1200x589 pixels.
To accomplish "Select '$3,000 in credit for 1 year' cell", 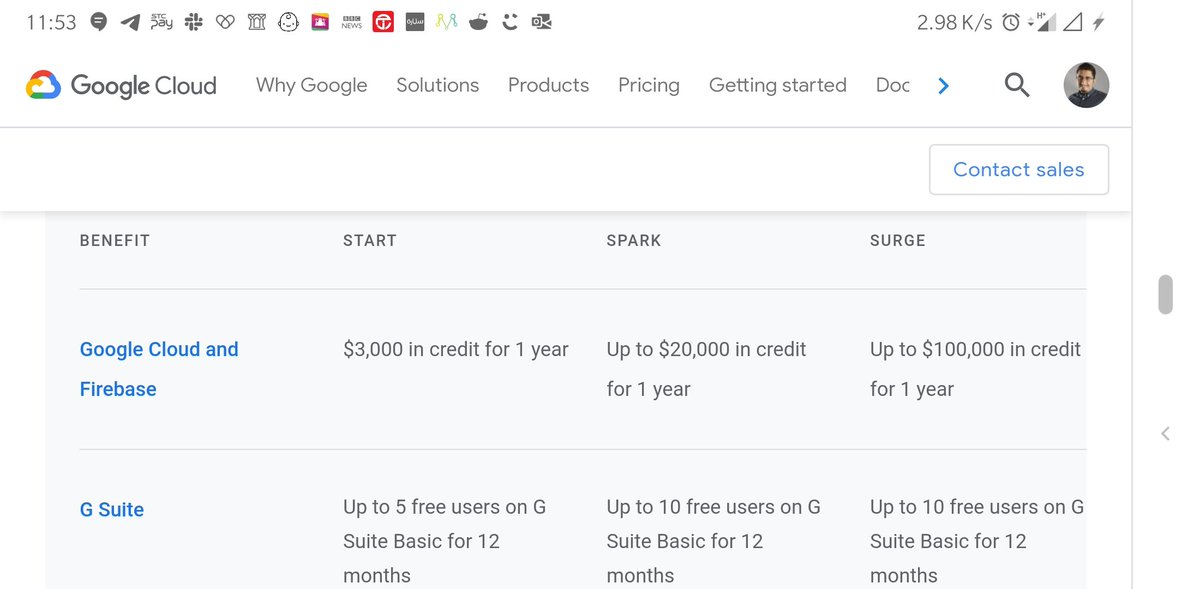I will [456, 349].
